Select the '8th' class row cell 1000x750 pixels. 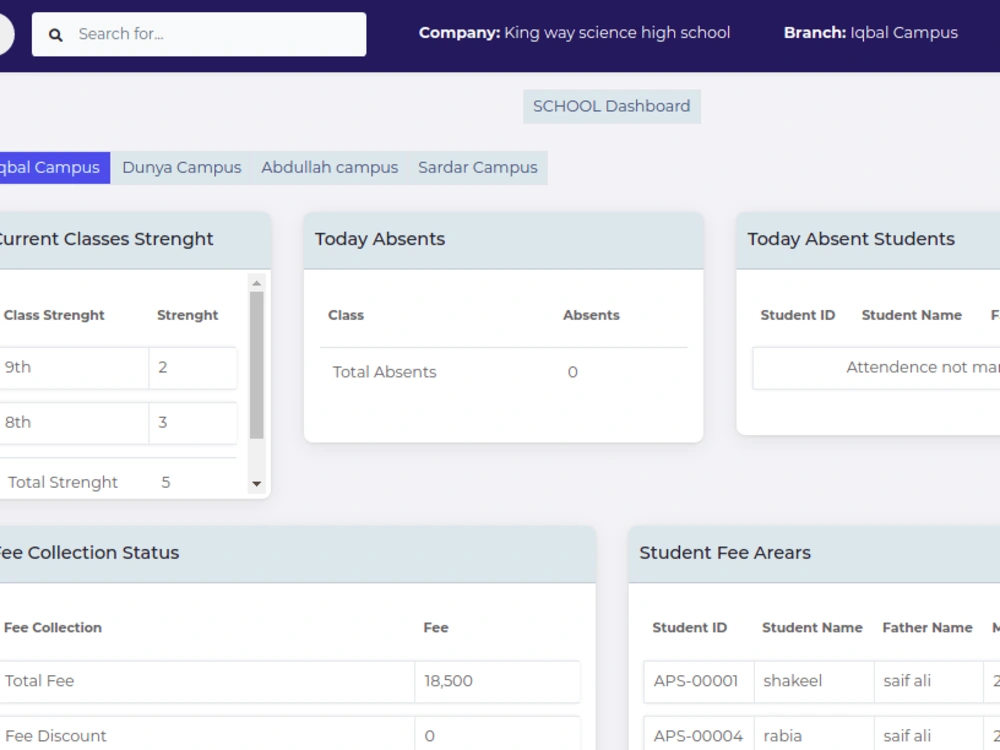[74, 423]
